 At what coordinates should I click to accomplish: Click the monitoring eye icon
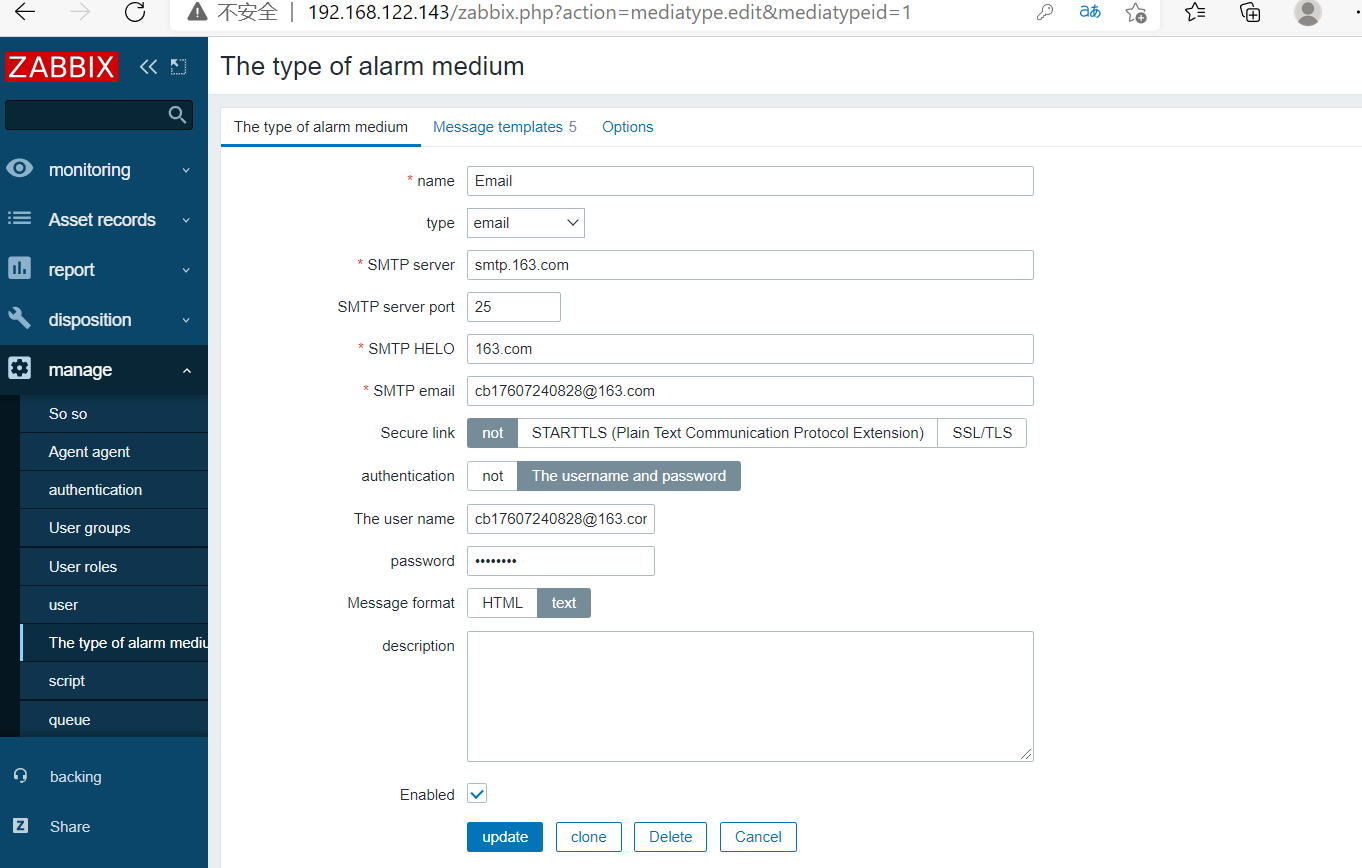pos(20,169)
